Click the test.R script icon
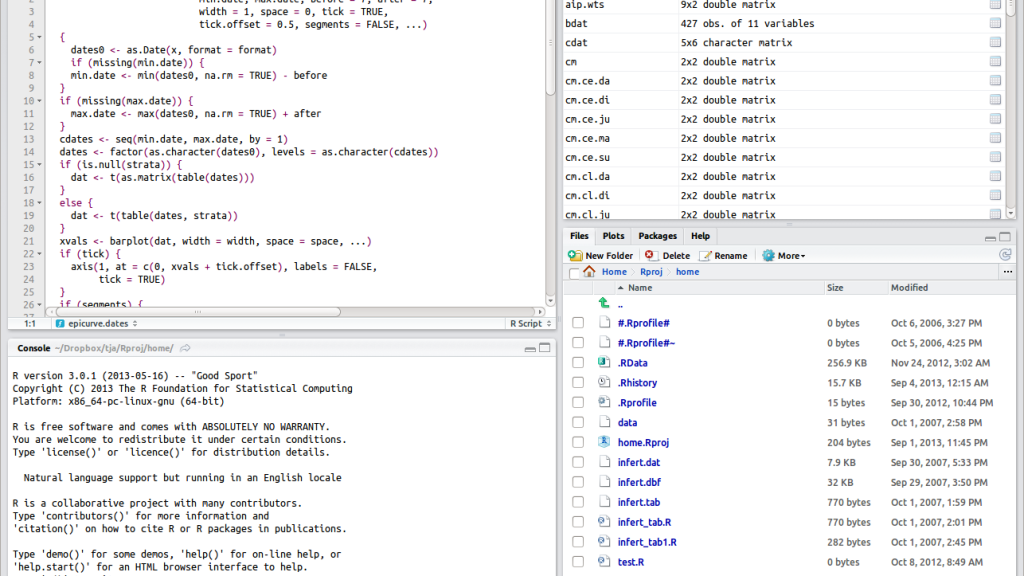The width and height of the screenshot is (1024, 576). (x=604, y=562)
